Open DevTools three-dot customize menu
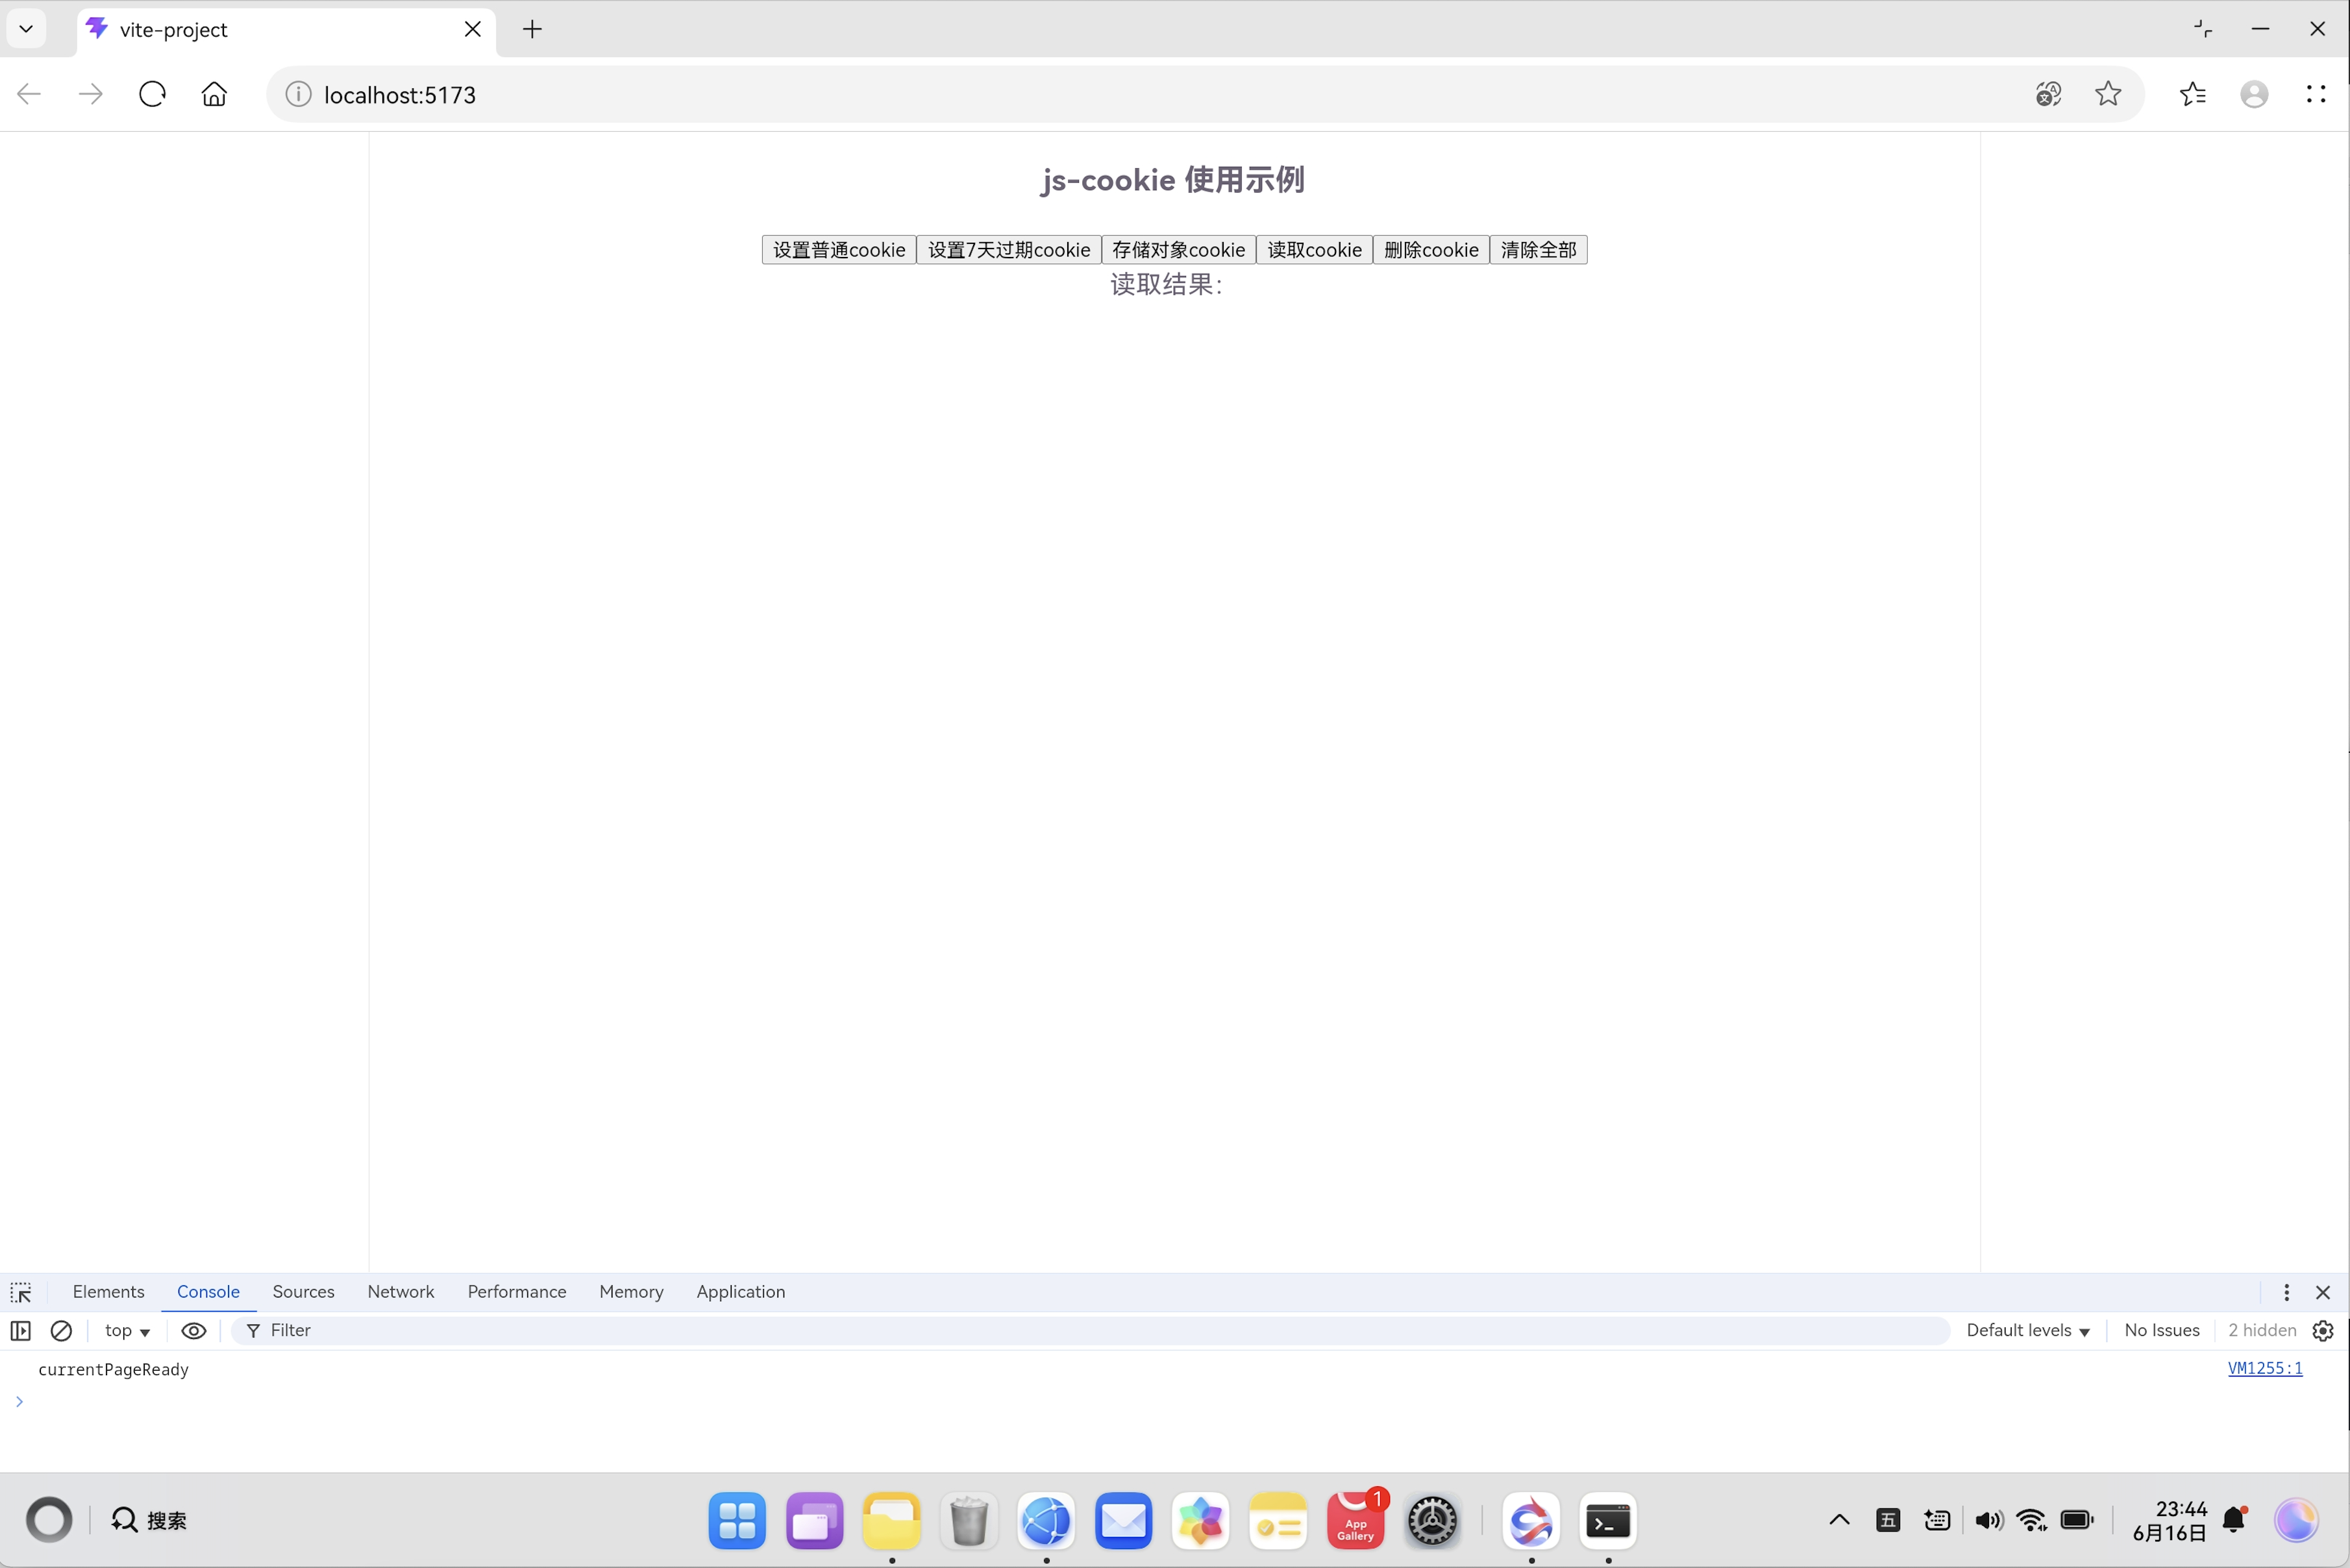Screen dimensions: 2350x1568 coord(2286,1292)
